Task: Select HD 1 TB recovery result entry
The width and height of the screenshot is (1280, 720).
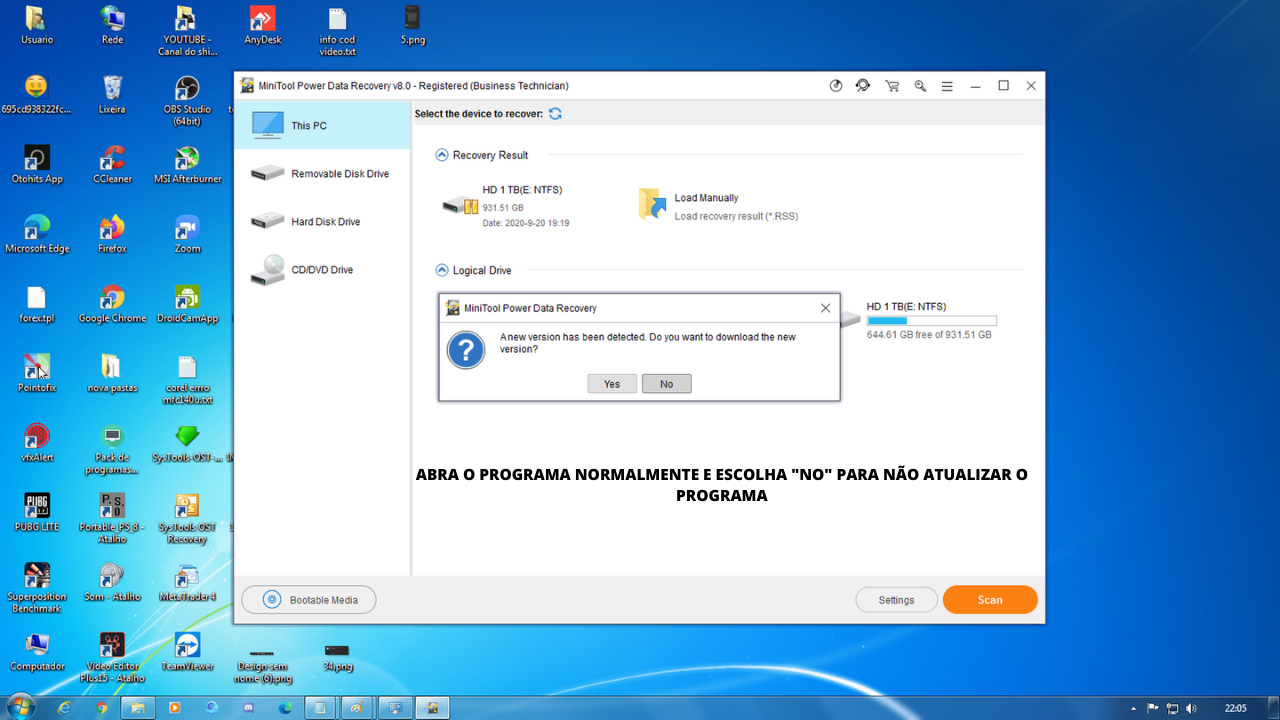Action: point(506,206)
